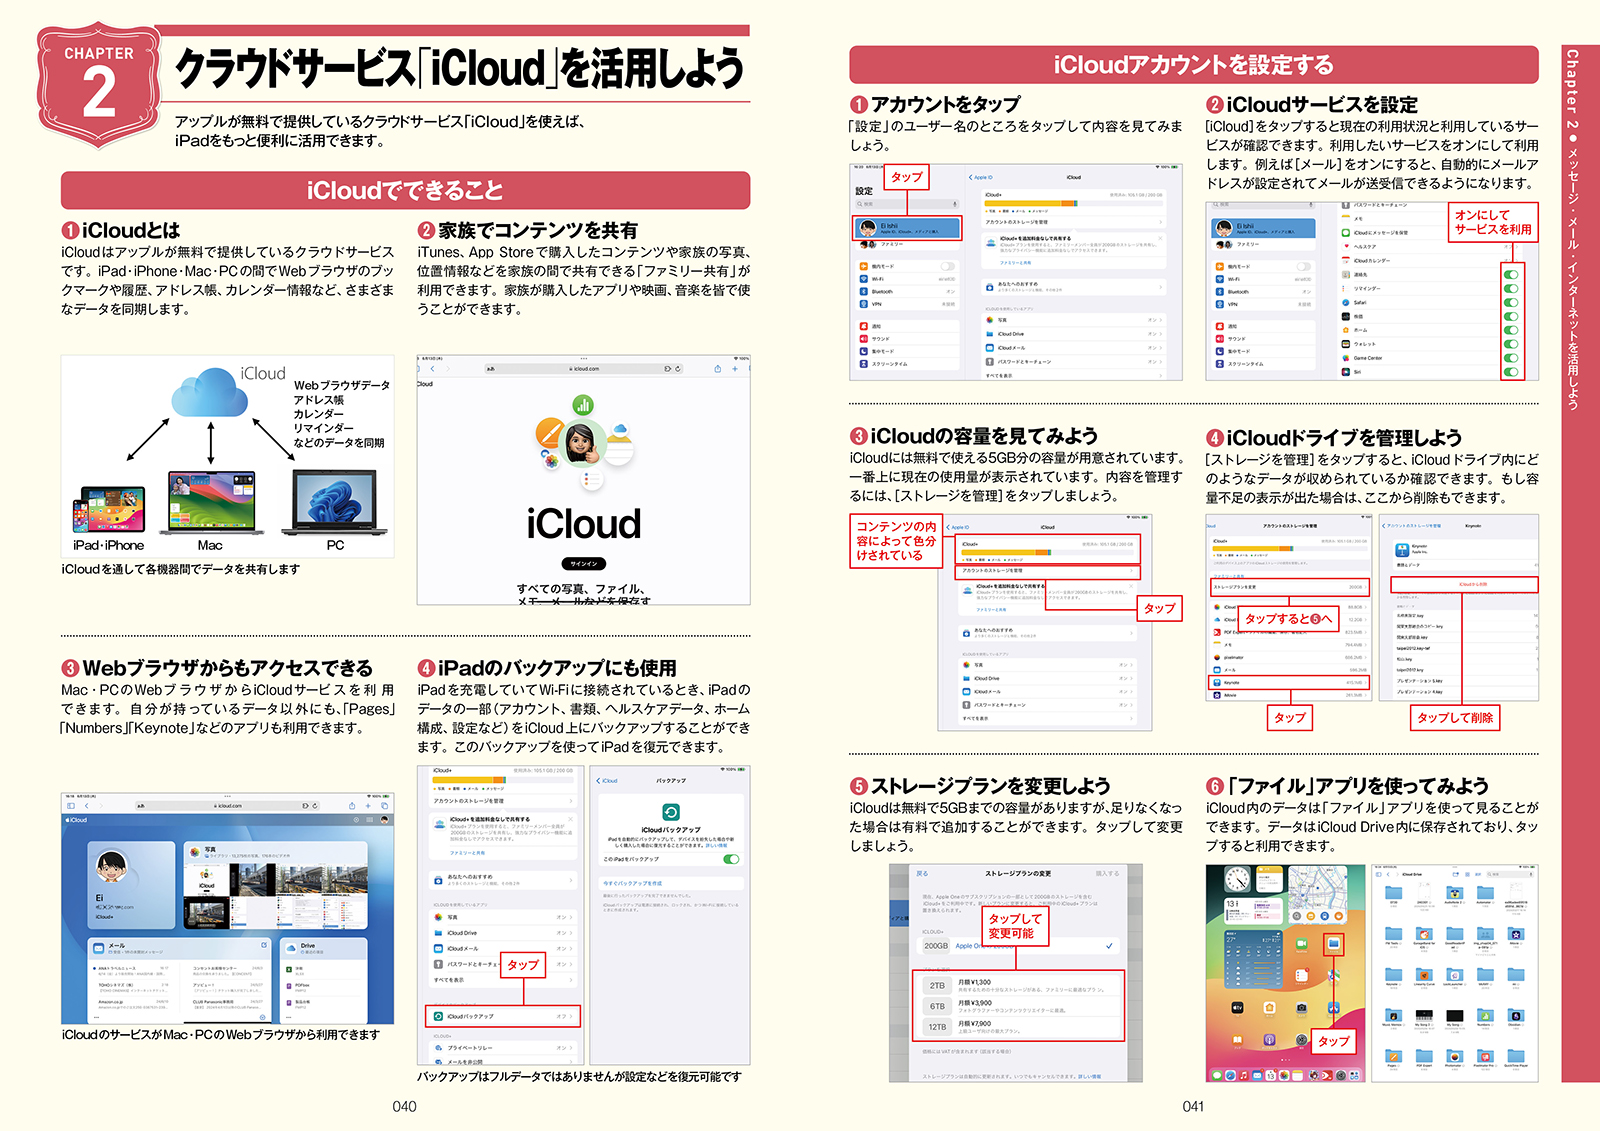Click compose icon on メール card in iCloud dashboard
This screenshot has height=1131, width=1600.
tap(264, 945)
